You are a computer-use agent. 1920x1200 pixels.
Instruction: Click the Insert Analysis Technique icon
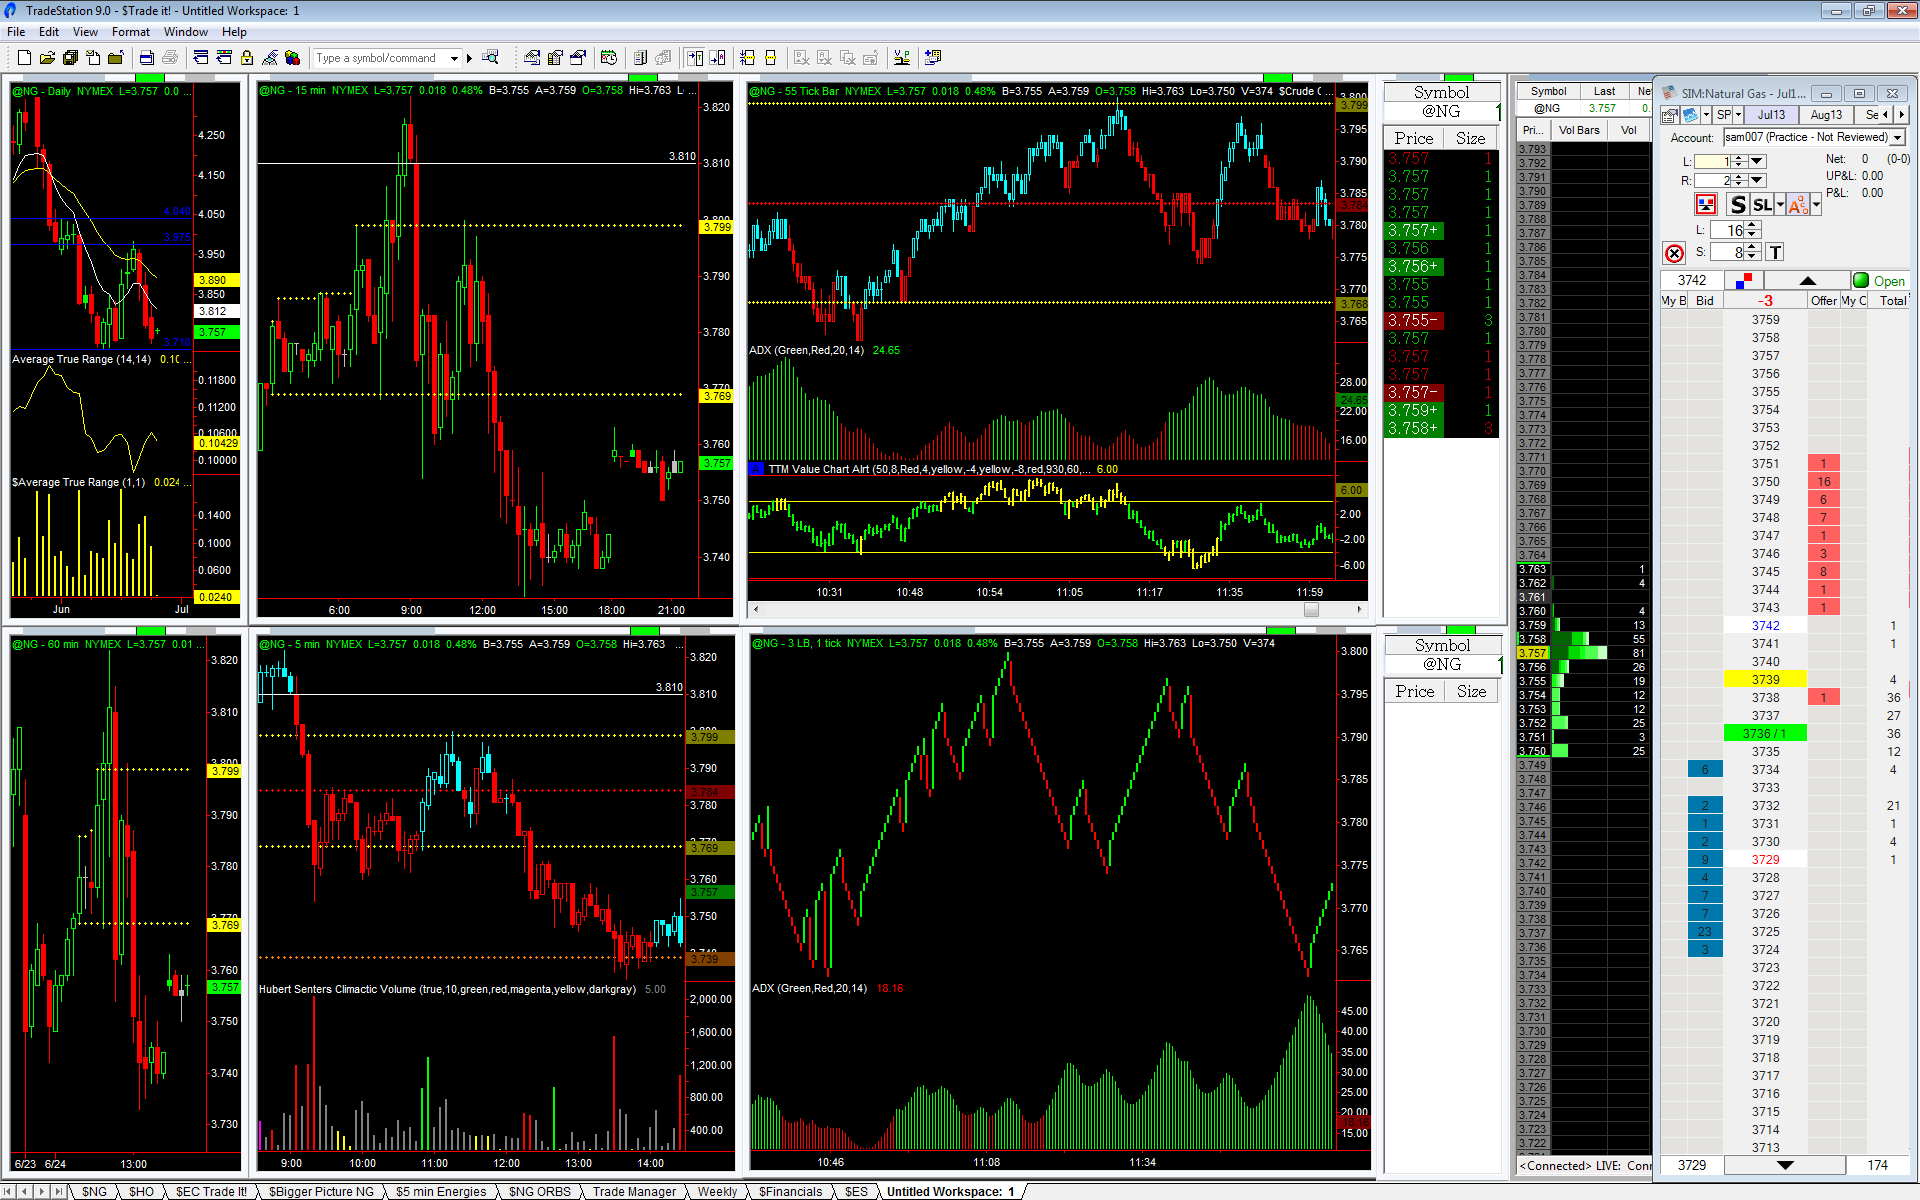point(532,58)
